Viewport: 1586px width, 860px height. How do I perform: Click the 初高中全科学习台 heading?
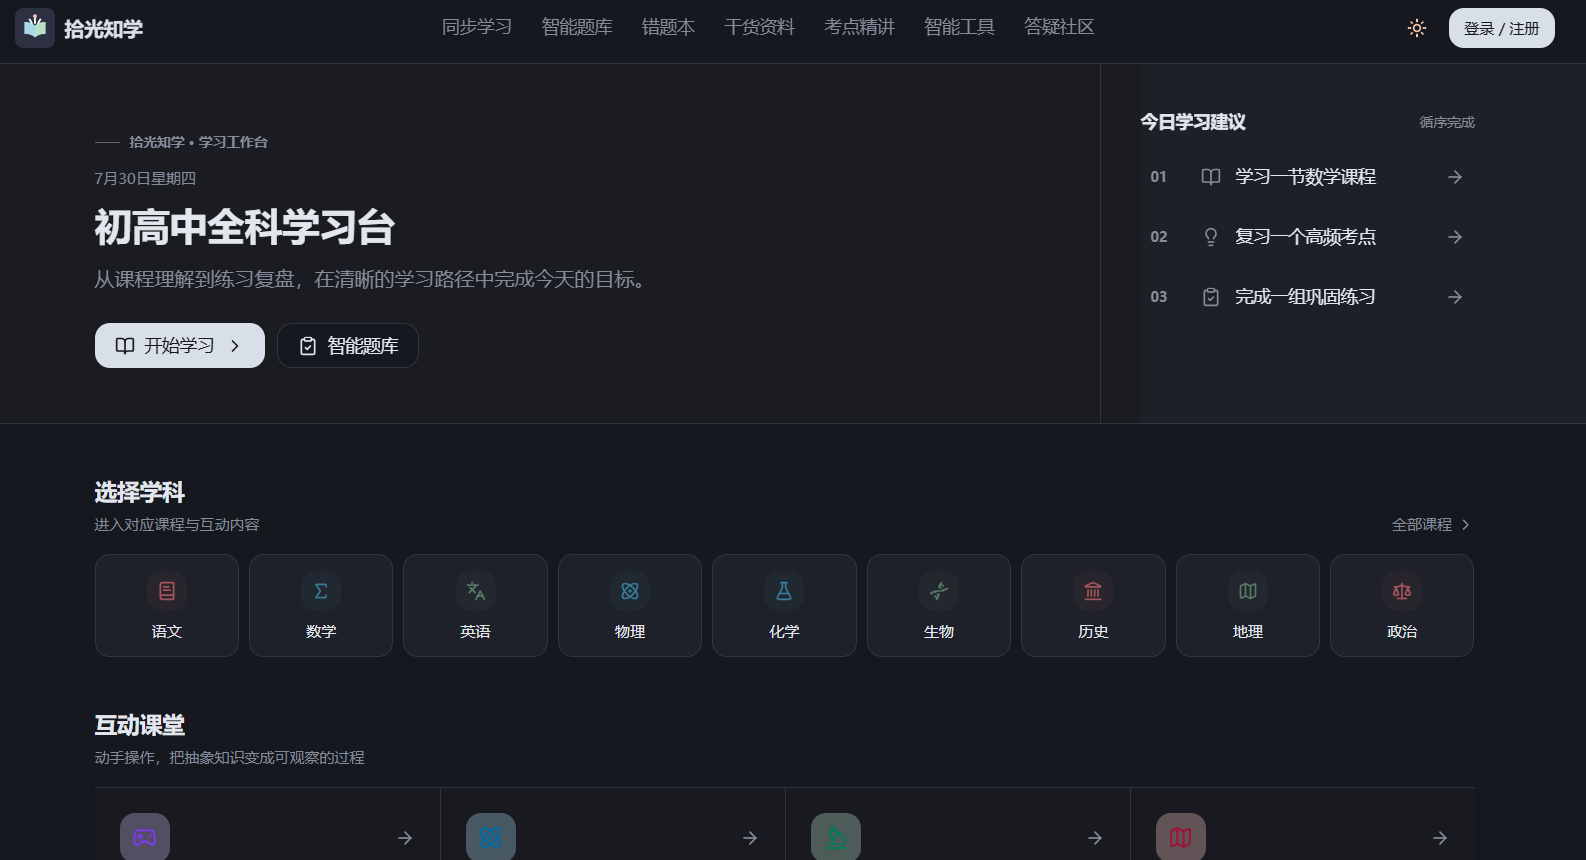point(245,227)
